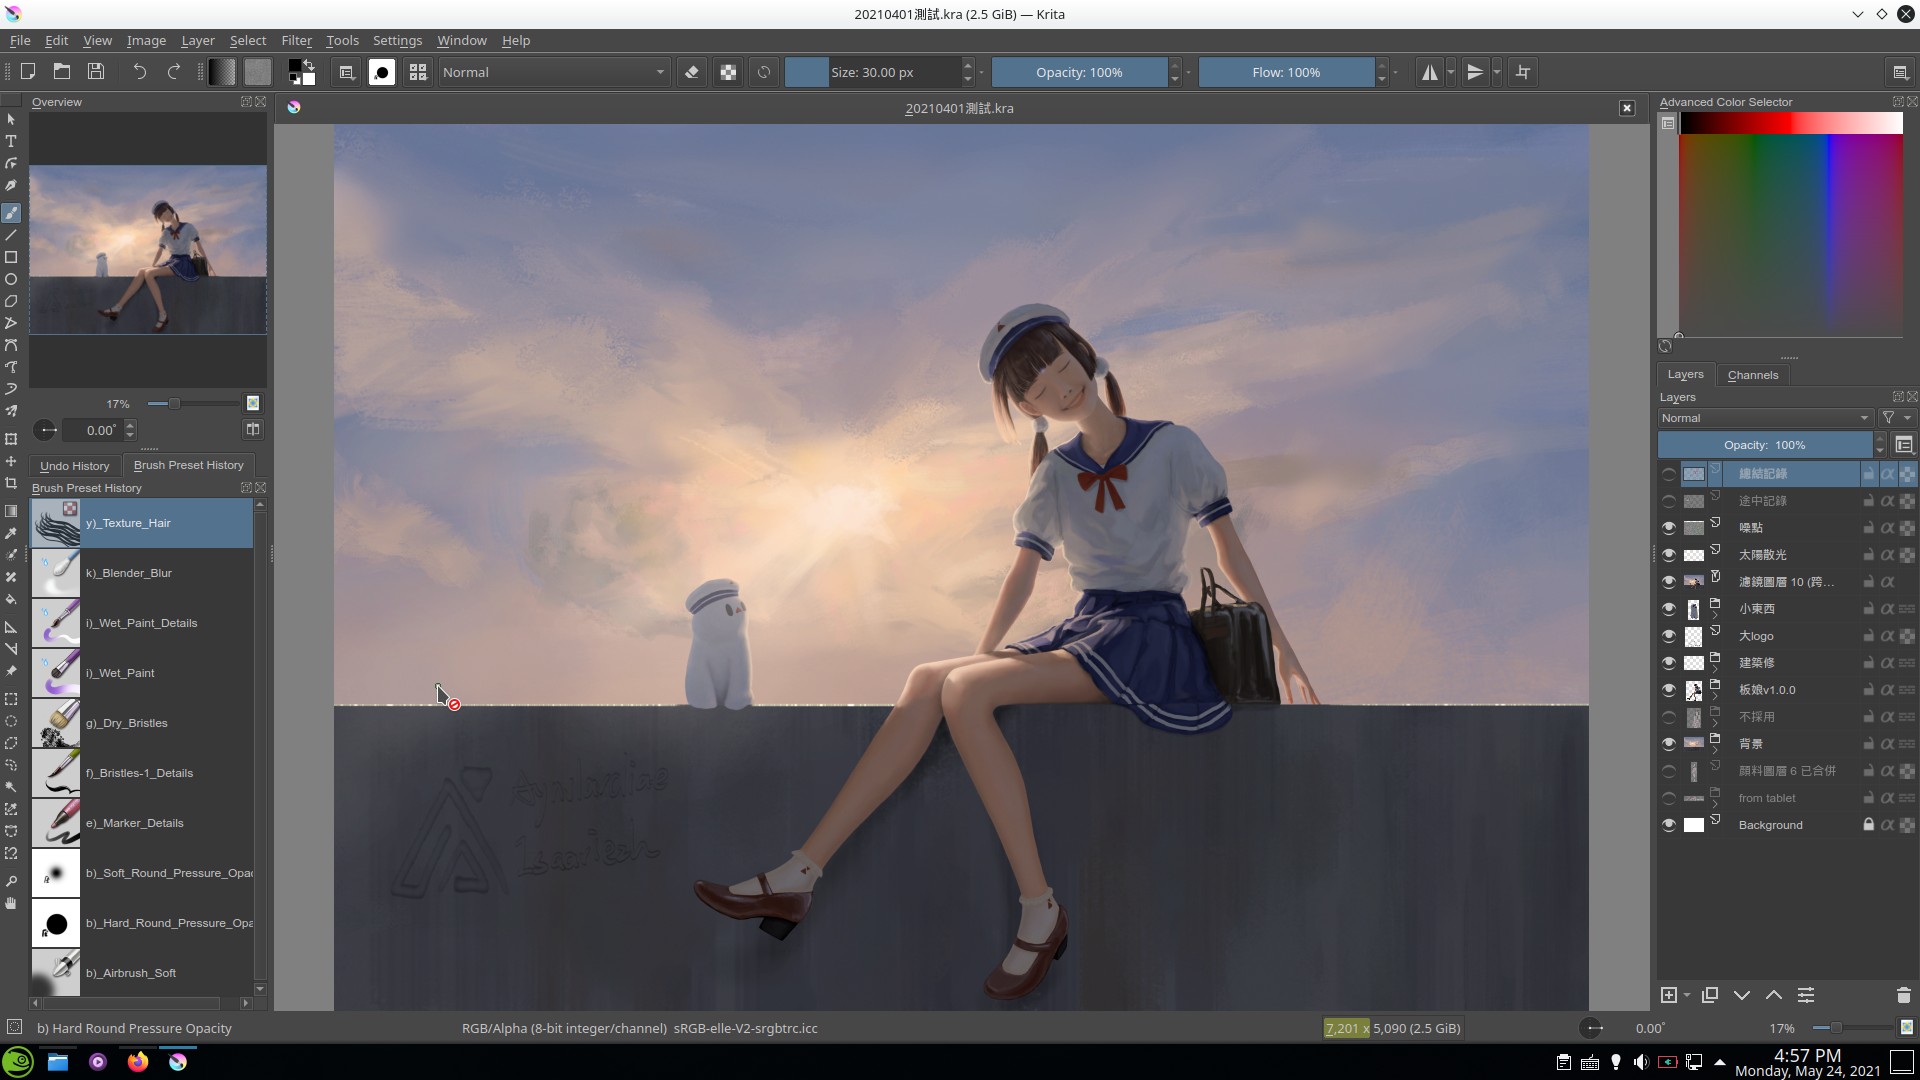The height and width of the screenshot is (1080, 1920).
Task: Open layer properties
Action: 1806,995
